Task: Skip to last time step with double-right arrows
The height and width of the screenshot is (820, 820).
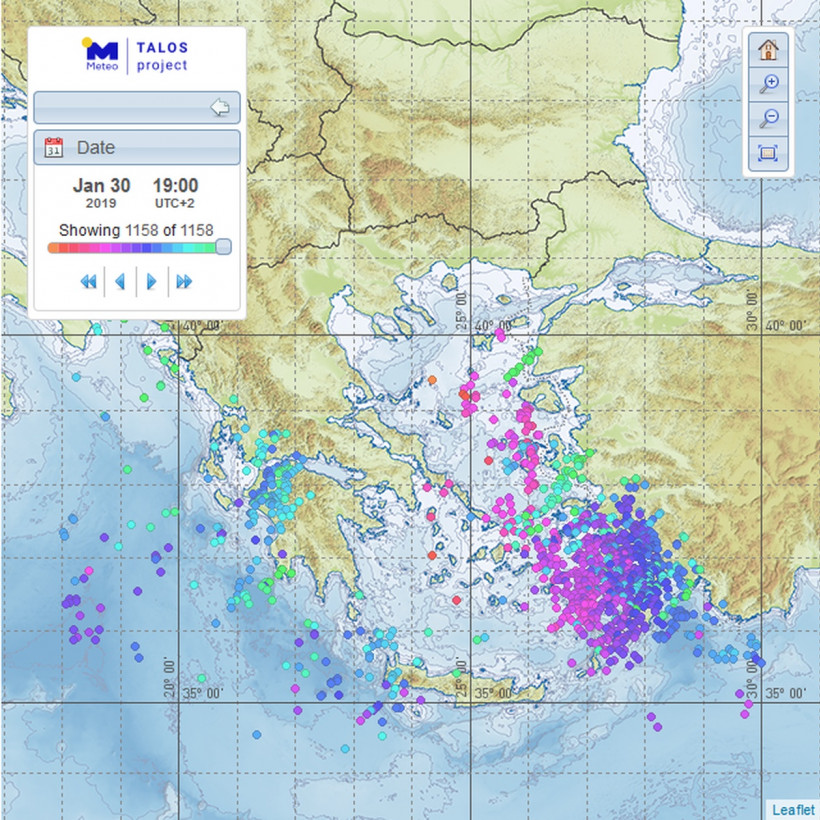Action: click(x=184, y=282)
